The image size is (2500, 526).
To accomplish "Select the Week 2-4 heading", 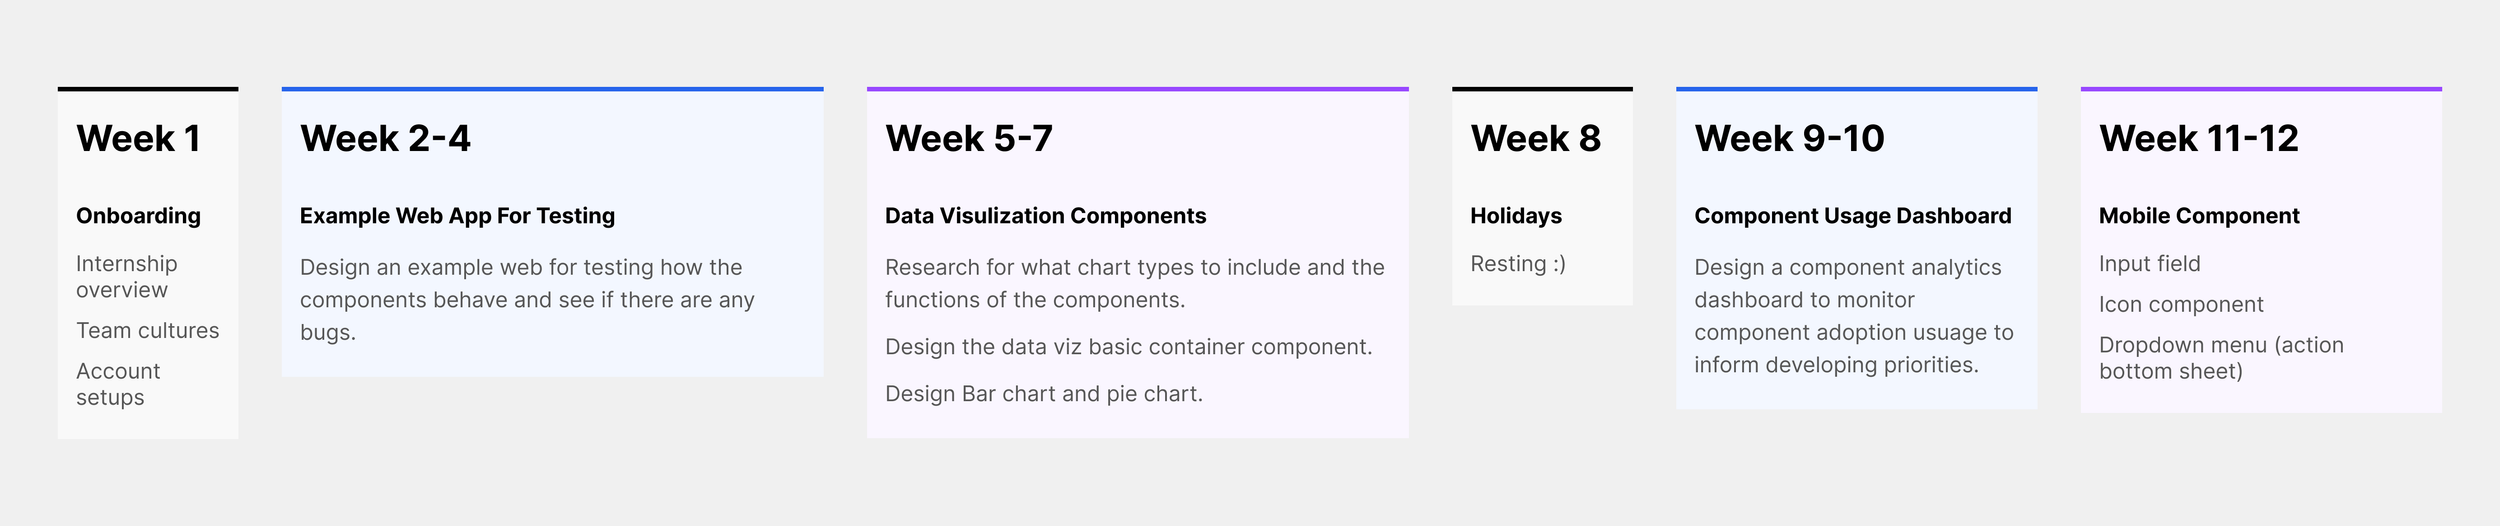I will click(x=385, y=139).
